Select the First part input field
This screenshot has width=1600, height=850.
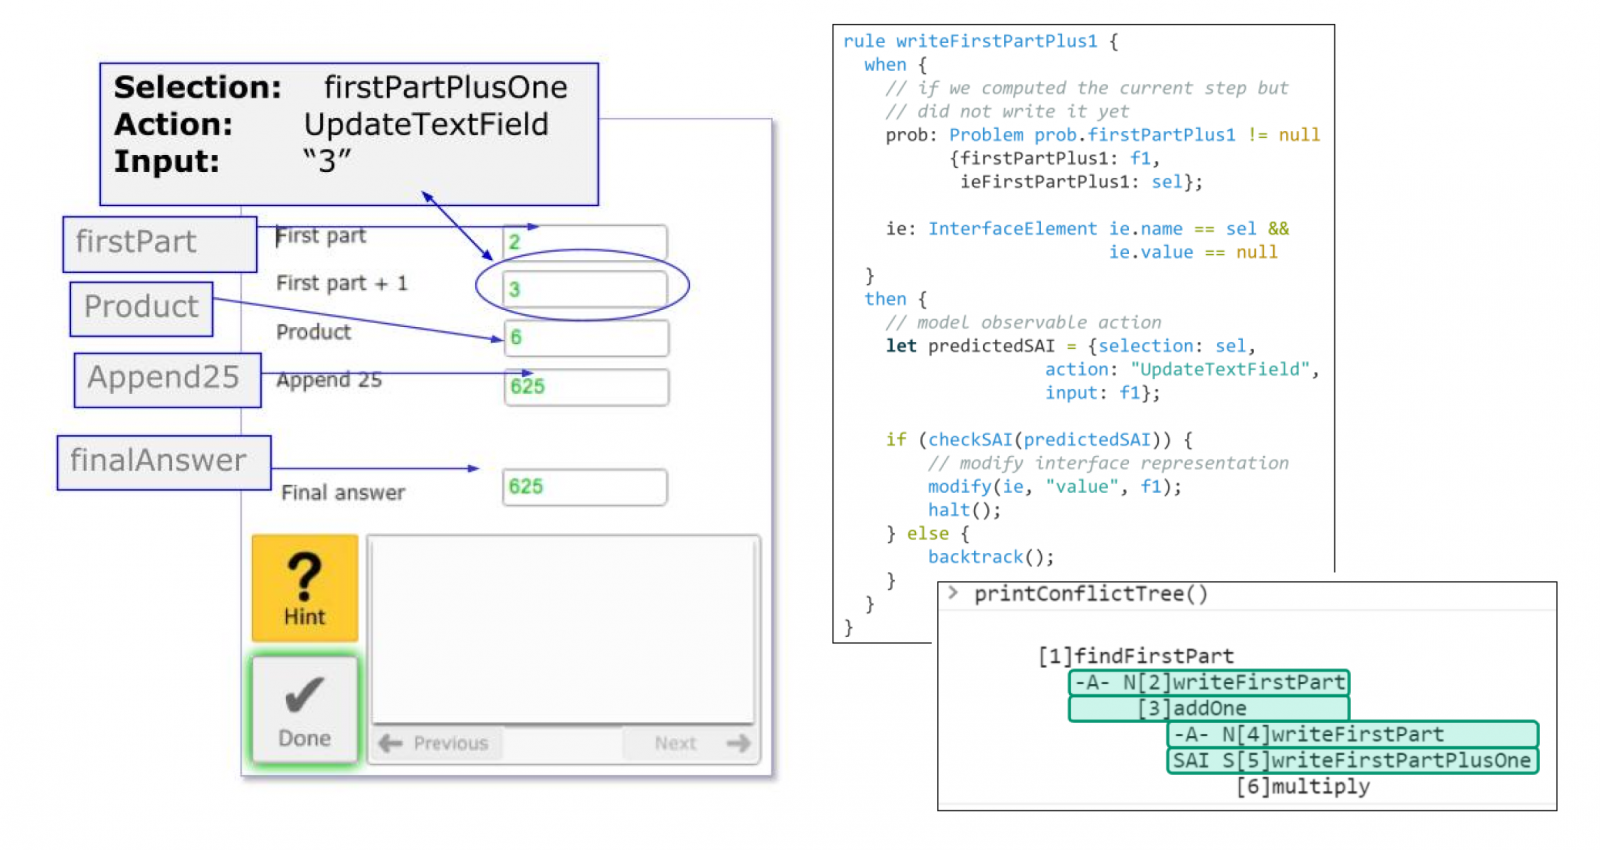pos(585,242)
